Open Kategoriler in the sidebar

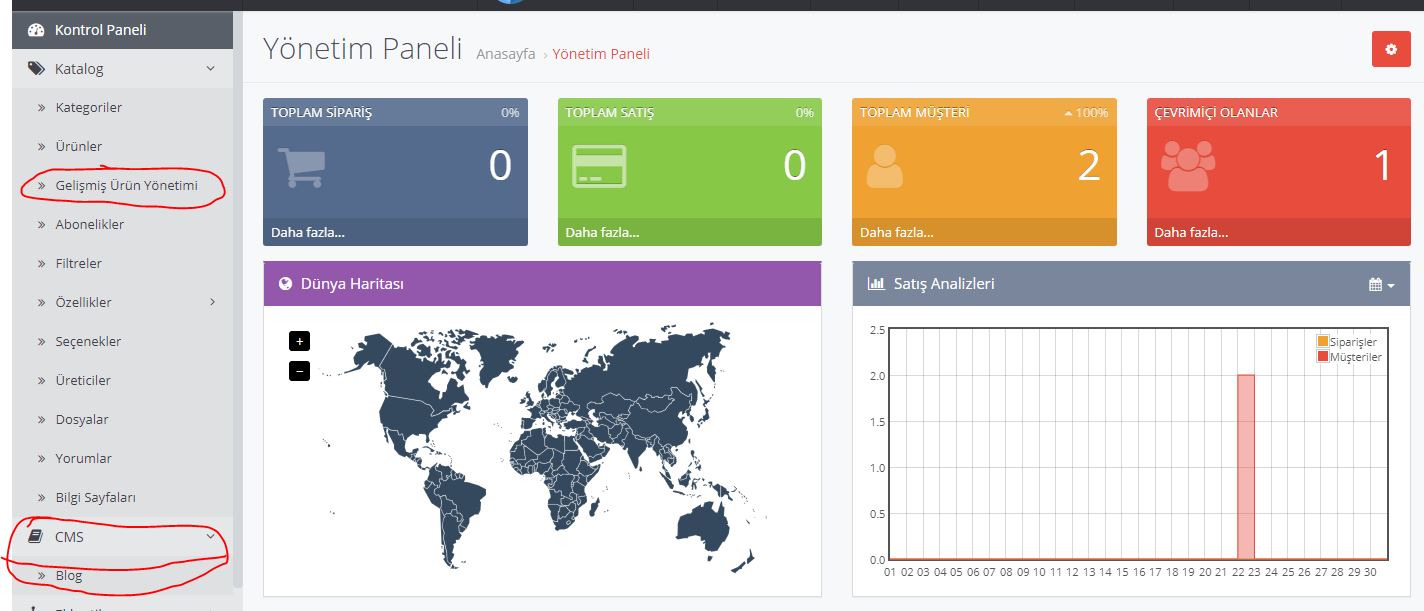pyautogui.click(x=88, y=107)
